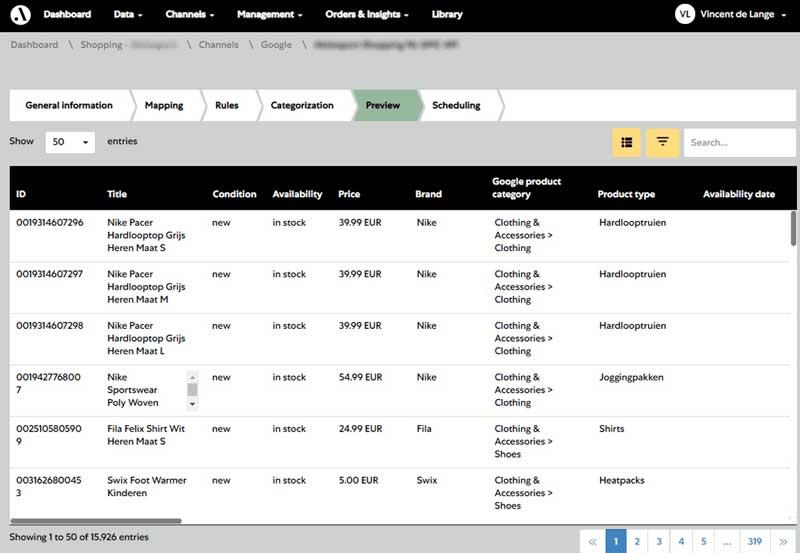Switch to the Mapping step tab
Screen dimensions: 800x553
coord(164,105)
